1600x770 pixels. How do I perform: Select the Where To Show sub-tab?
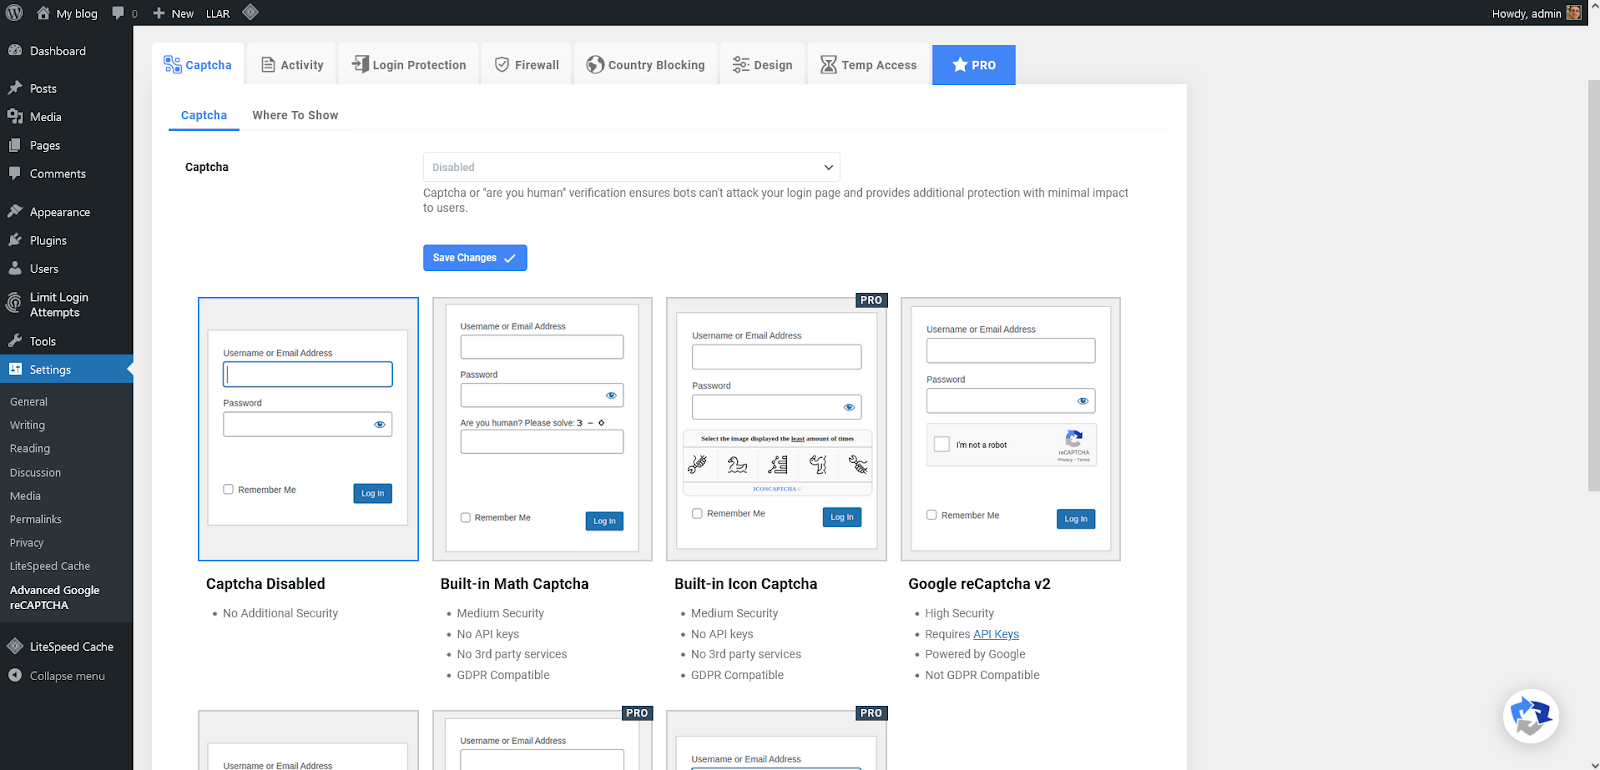click(x=295, y=115)
